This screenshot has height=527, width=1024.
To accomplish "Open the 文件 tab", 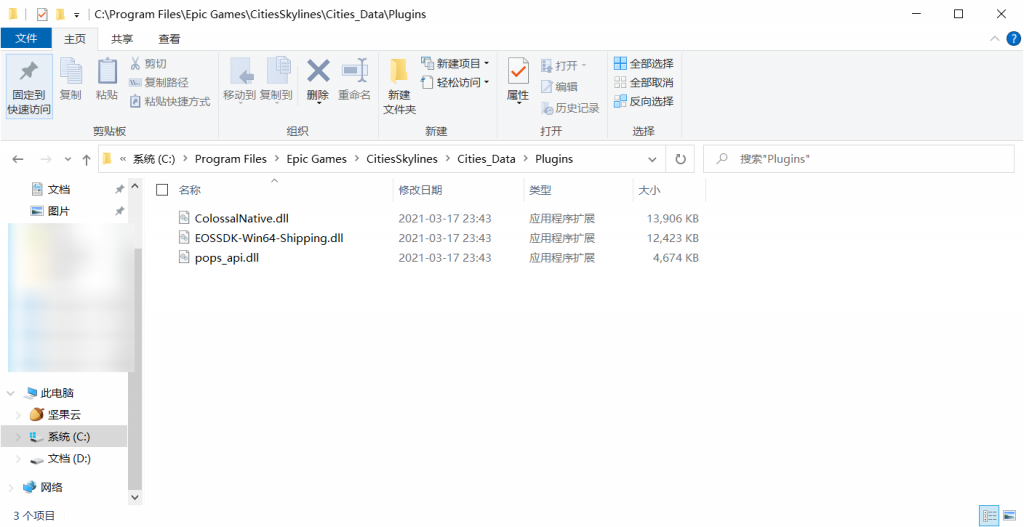I will 26,39.
